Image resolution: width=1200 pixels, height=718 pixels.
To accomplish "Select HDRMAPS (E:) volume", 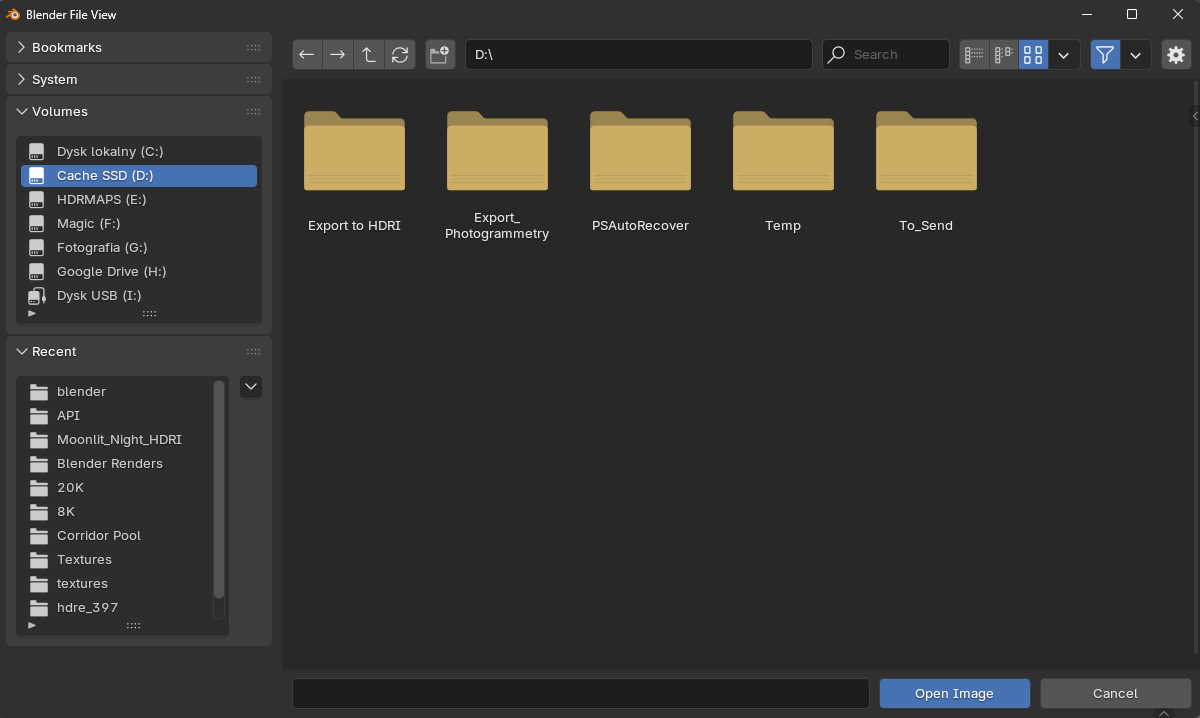I will [139, 199].
